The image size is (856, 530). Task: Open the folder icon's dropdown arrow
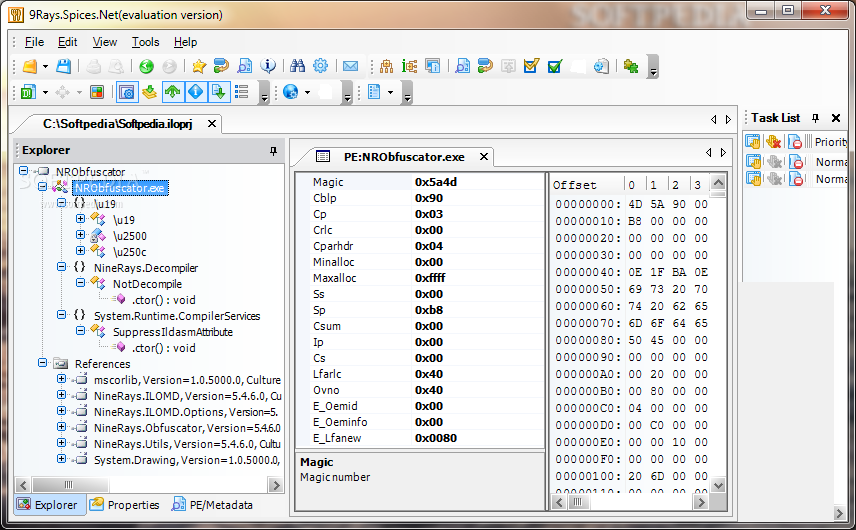(x=45, y=67)
